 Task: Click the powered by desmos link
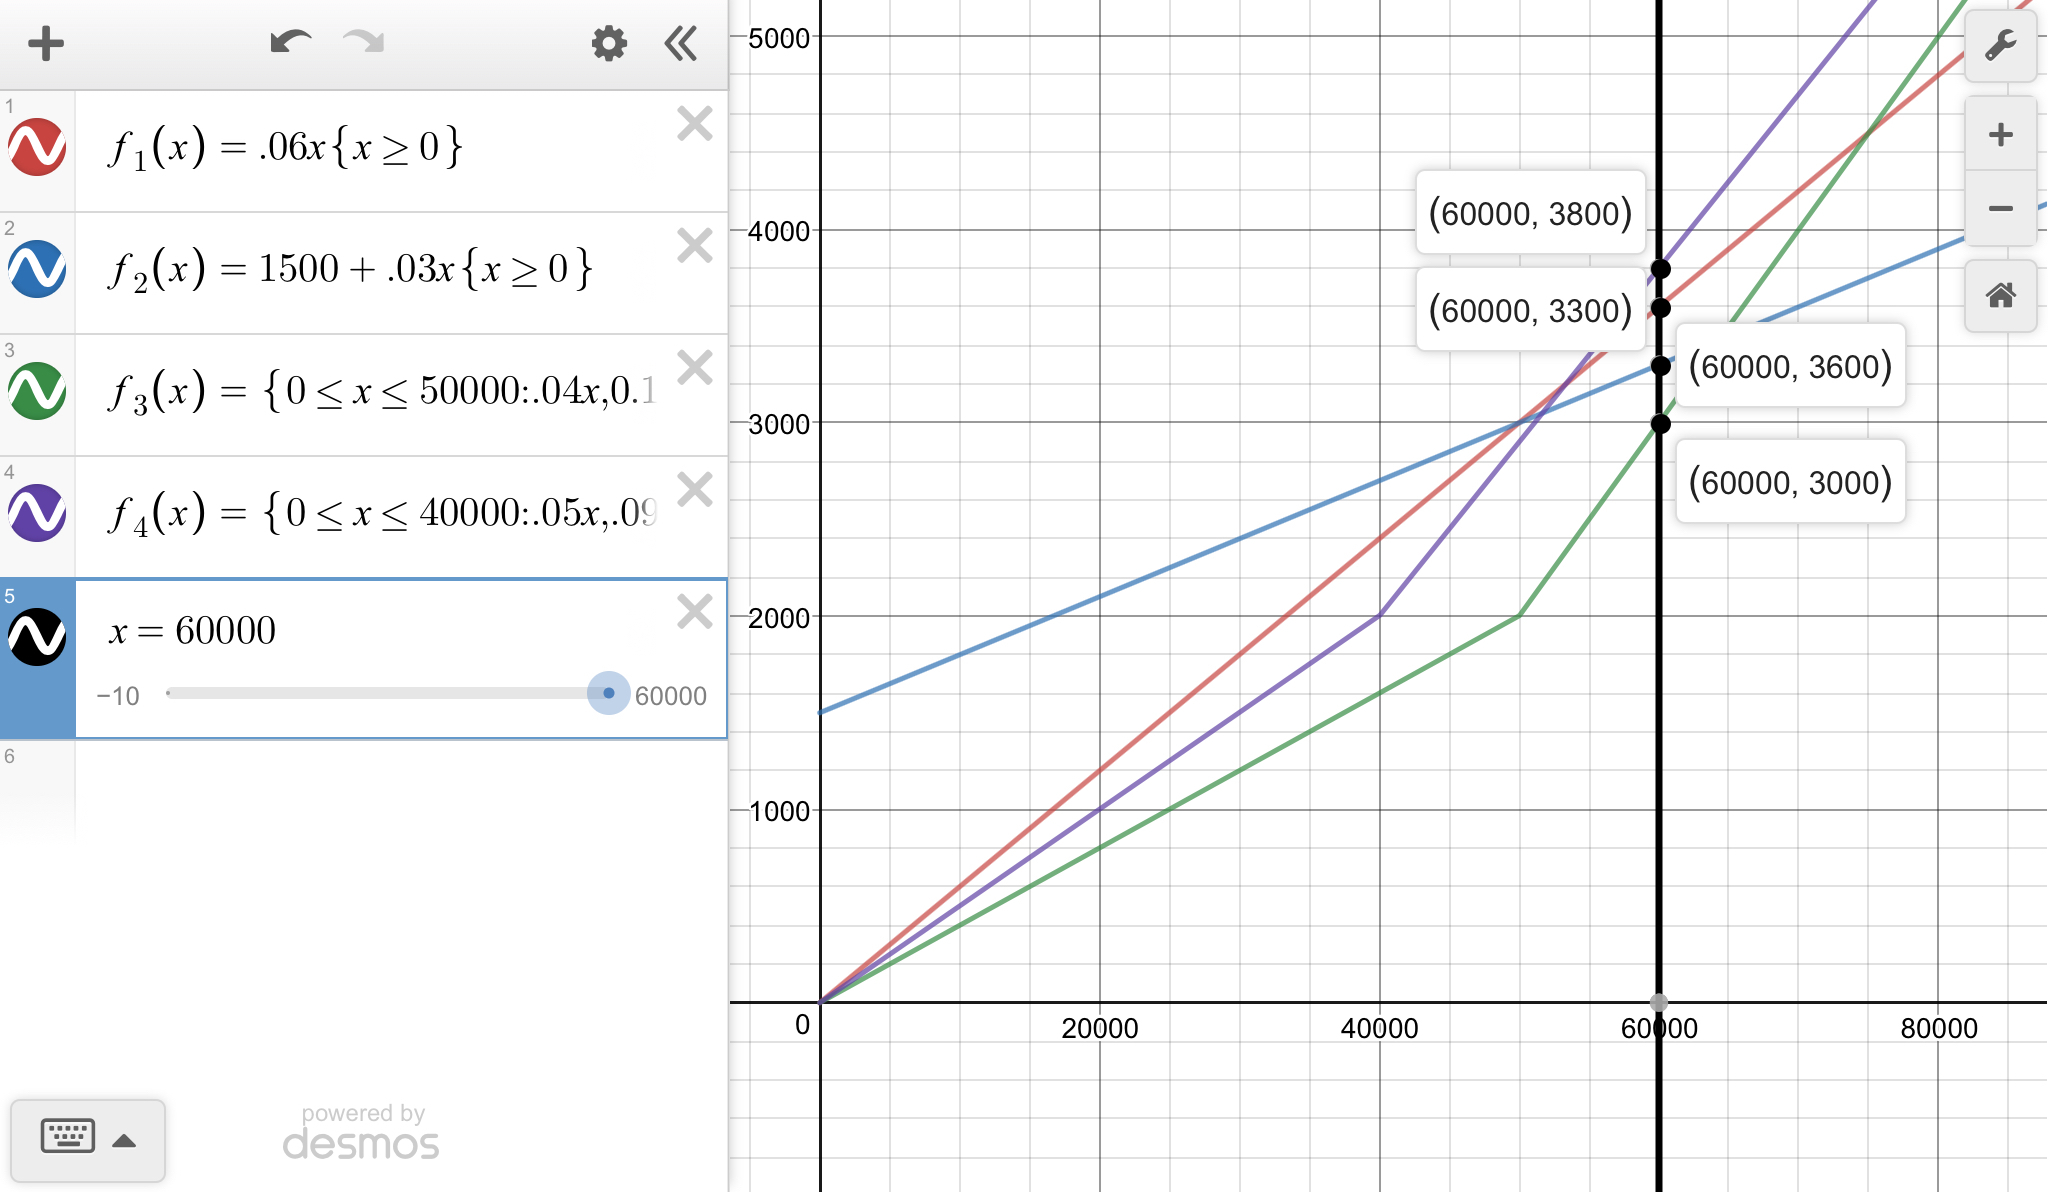pyautogui.click(x=361, y=1133)
